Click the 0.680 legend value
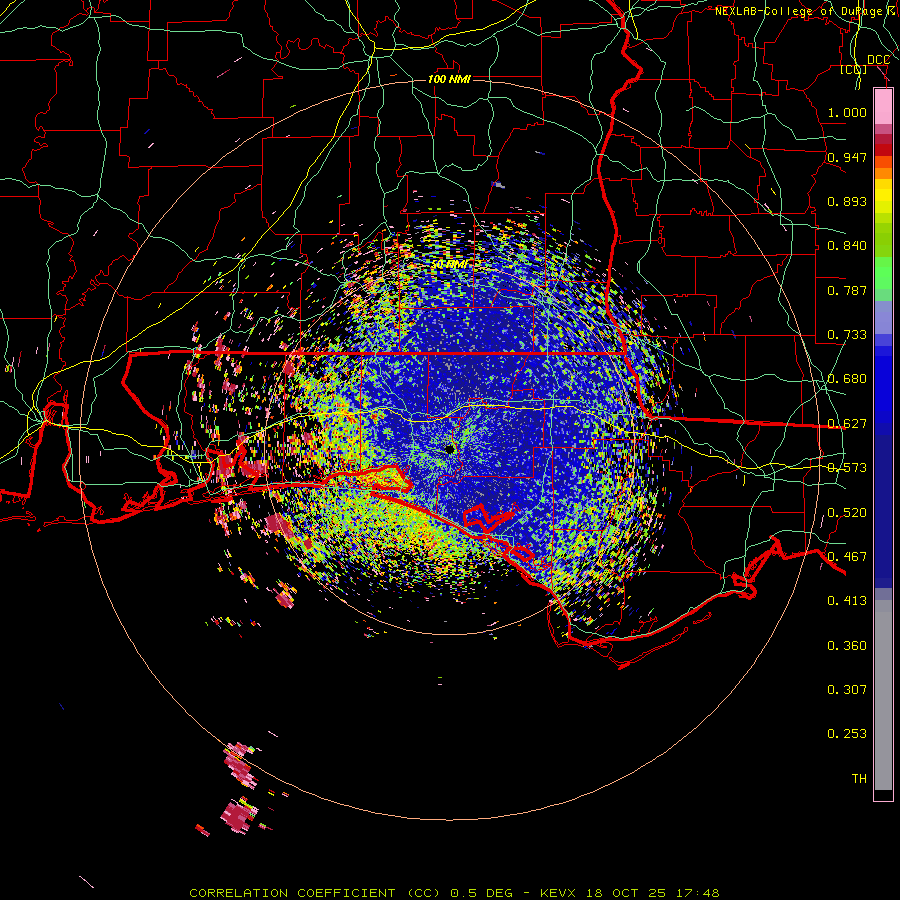Viewport: 900px width, 900px height. pyautogui.click(x=847, y=379)
